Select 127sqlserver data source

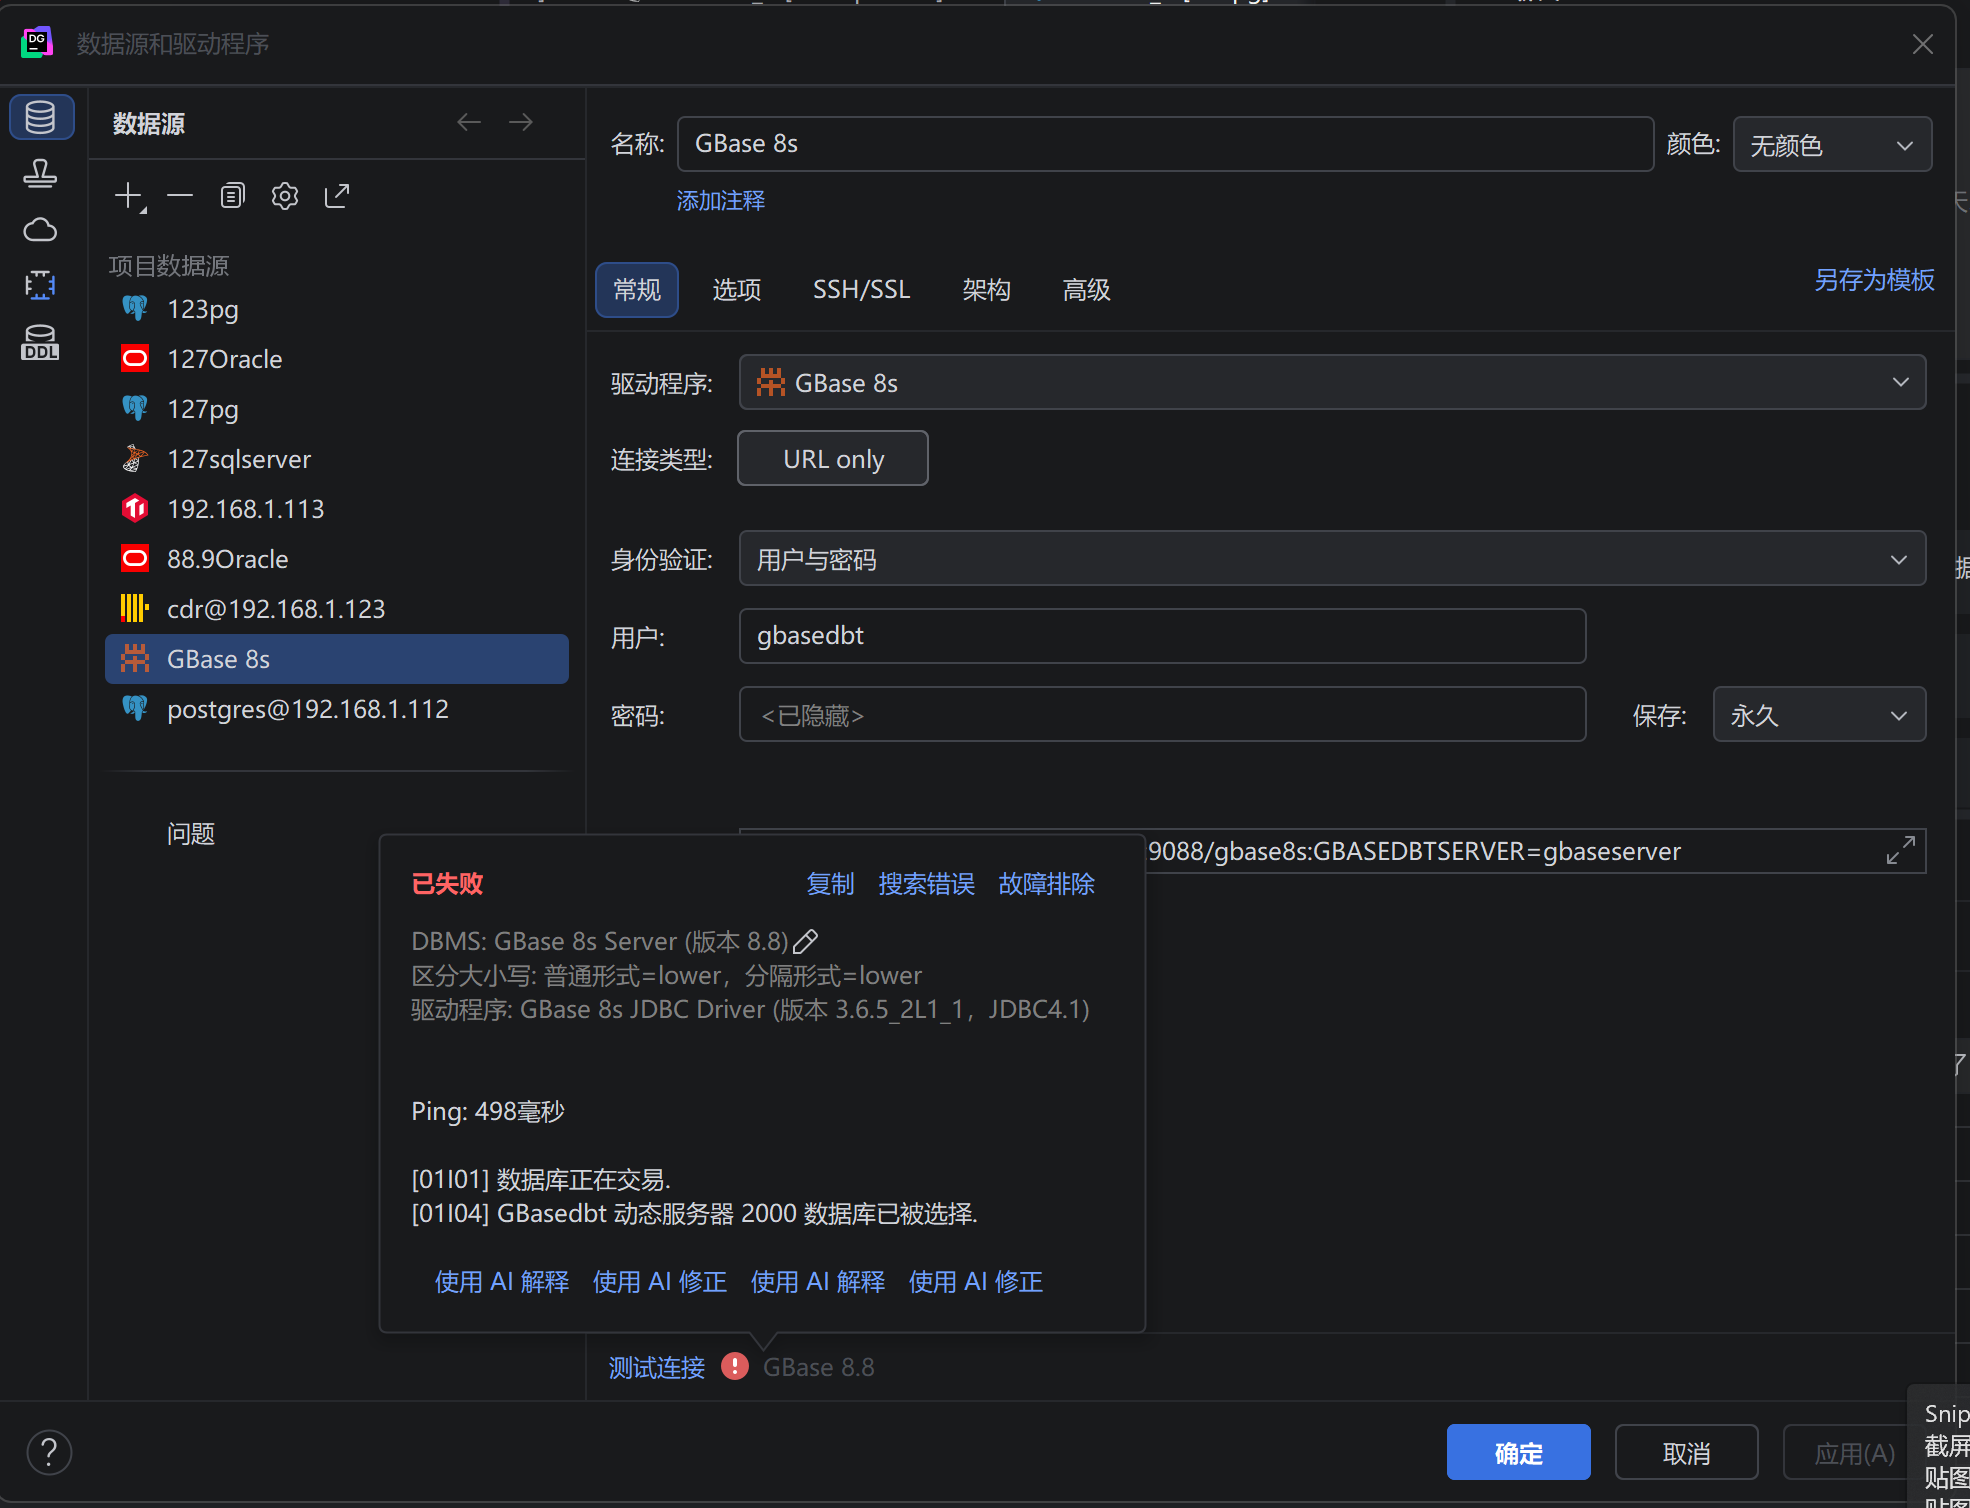click(x=337, y=459)
